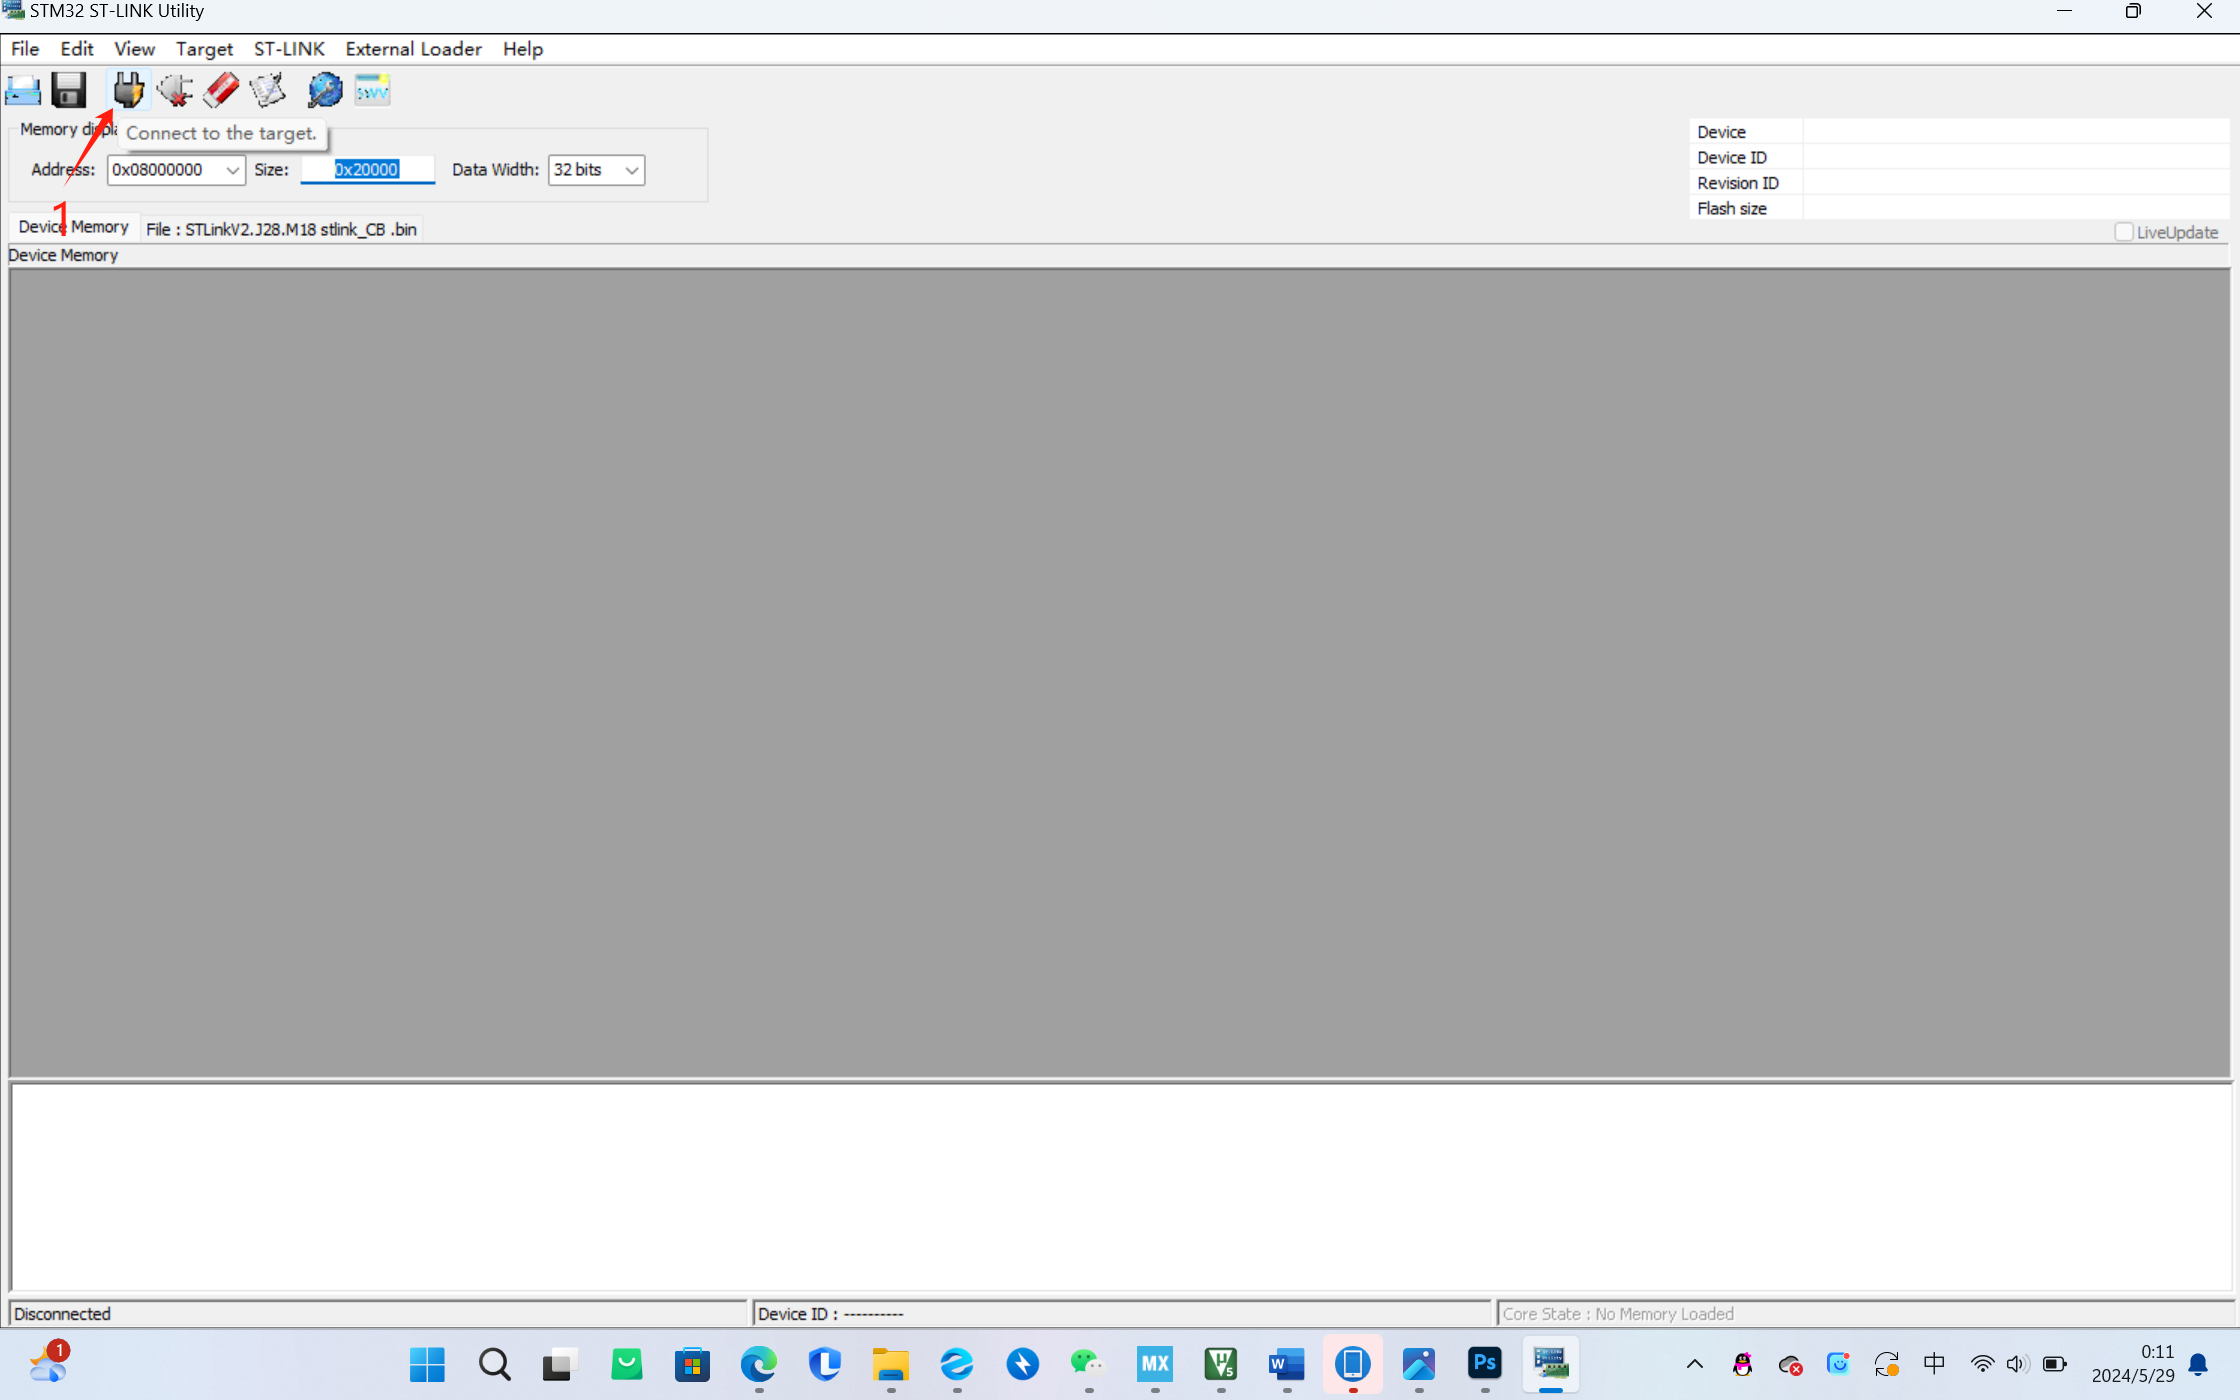
Task: Open the volume control in tray
Action: coord(2017,1364)
